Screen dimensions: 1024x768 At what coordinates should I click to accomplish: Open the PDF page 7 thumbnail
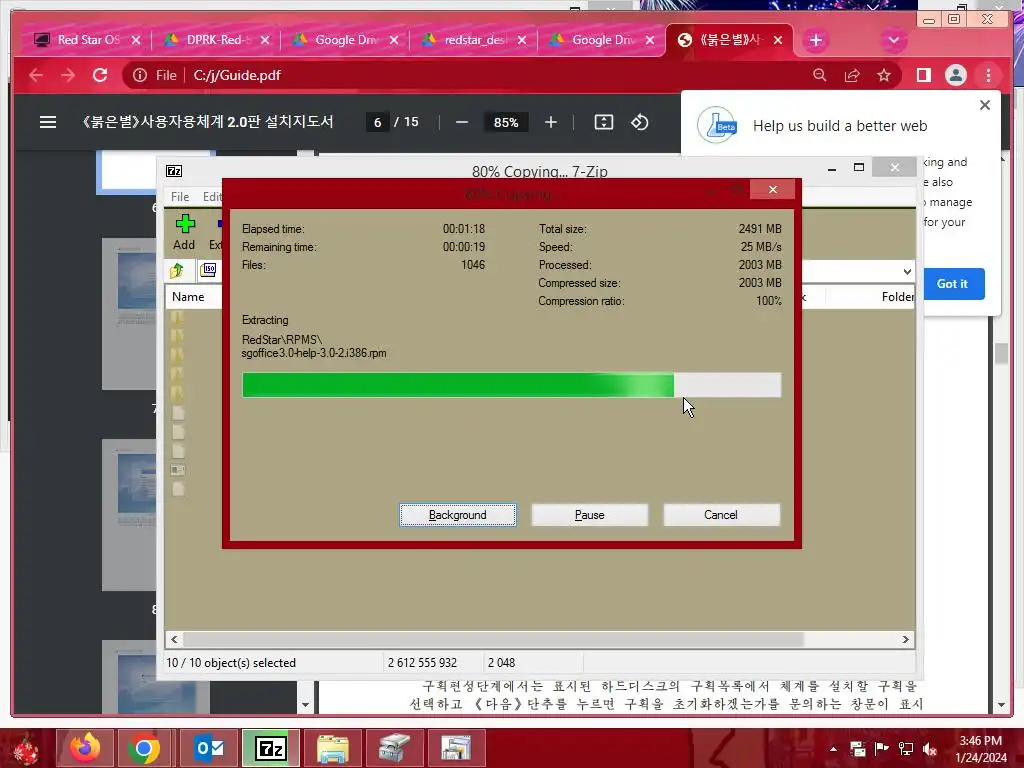pyautogui.click(x=129, y=313)
